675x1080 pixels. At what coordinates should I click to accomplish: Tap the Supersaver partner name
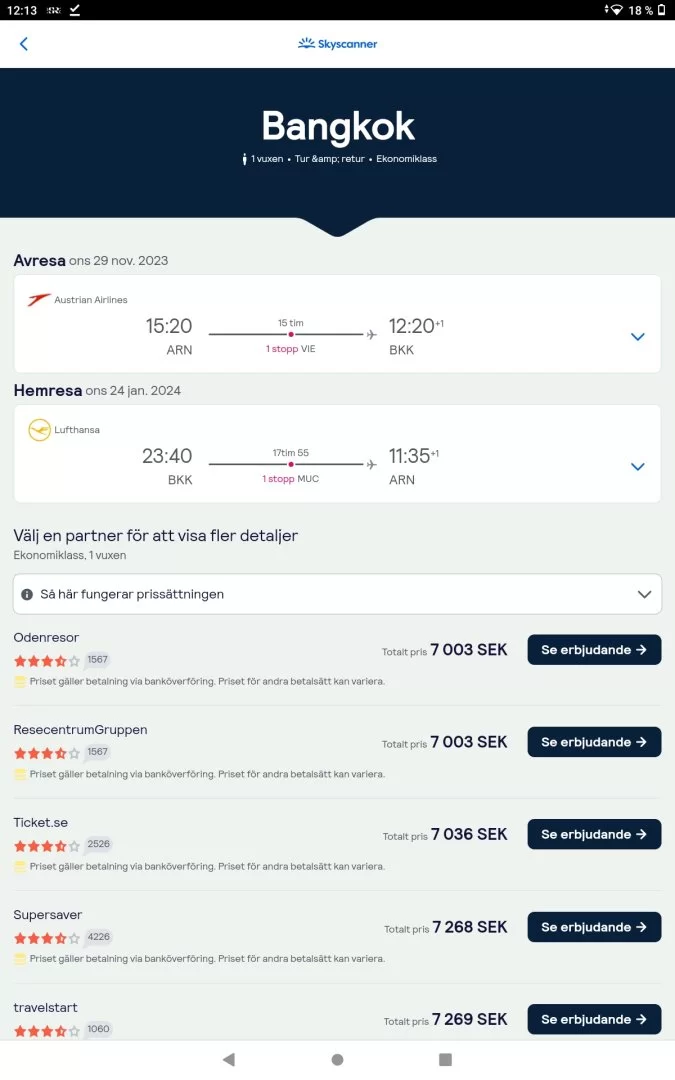pyautogui.click(x=48, y=915)
